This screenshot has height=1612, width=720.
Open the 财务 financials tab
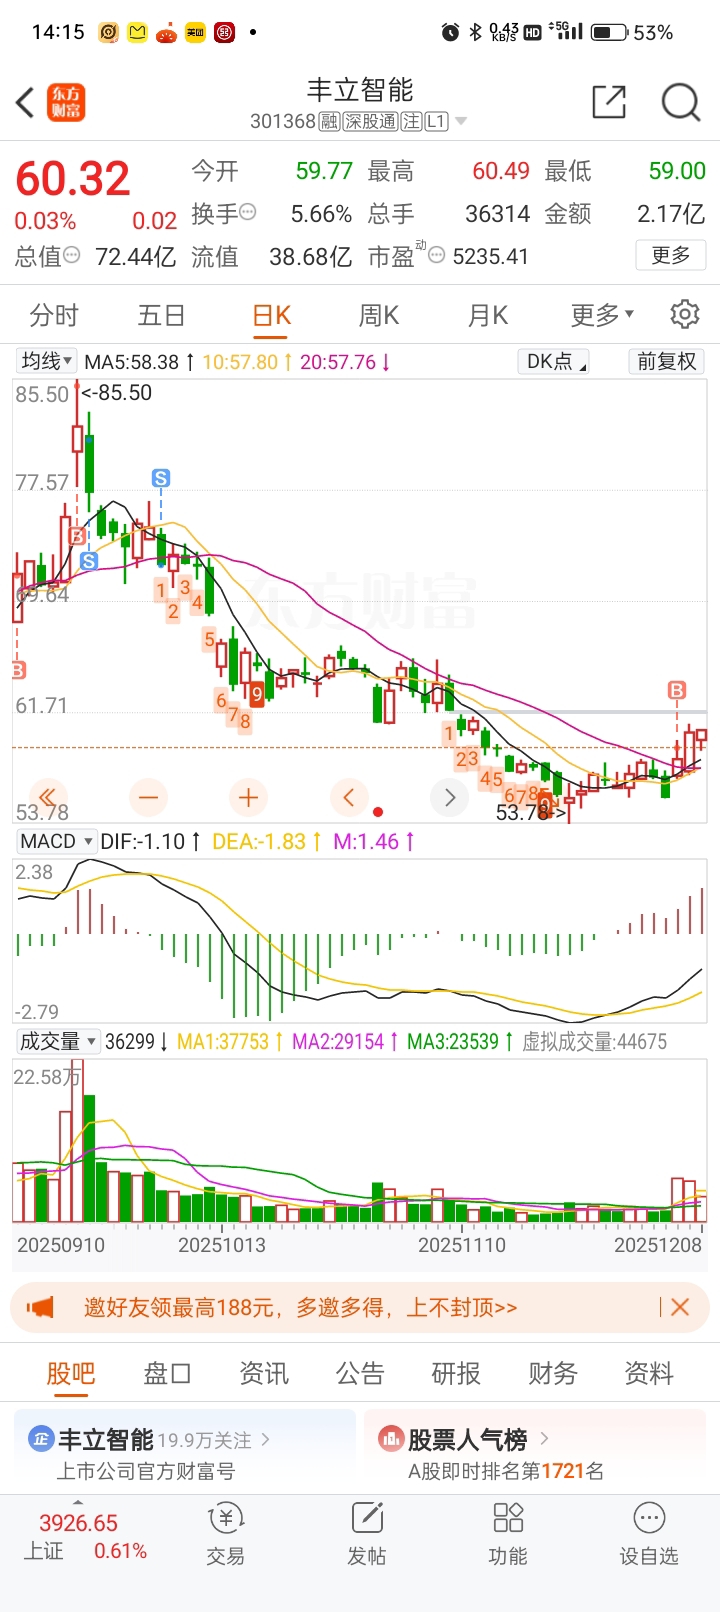click(553, 1373)
